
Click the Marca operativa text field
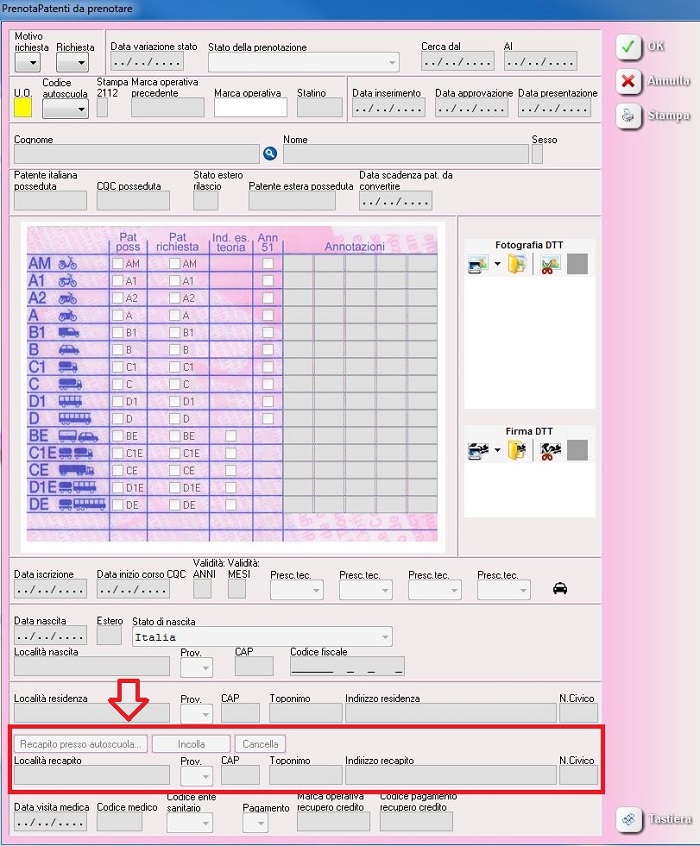(x=250, y=108)
